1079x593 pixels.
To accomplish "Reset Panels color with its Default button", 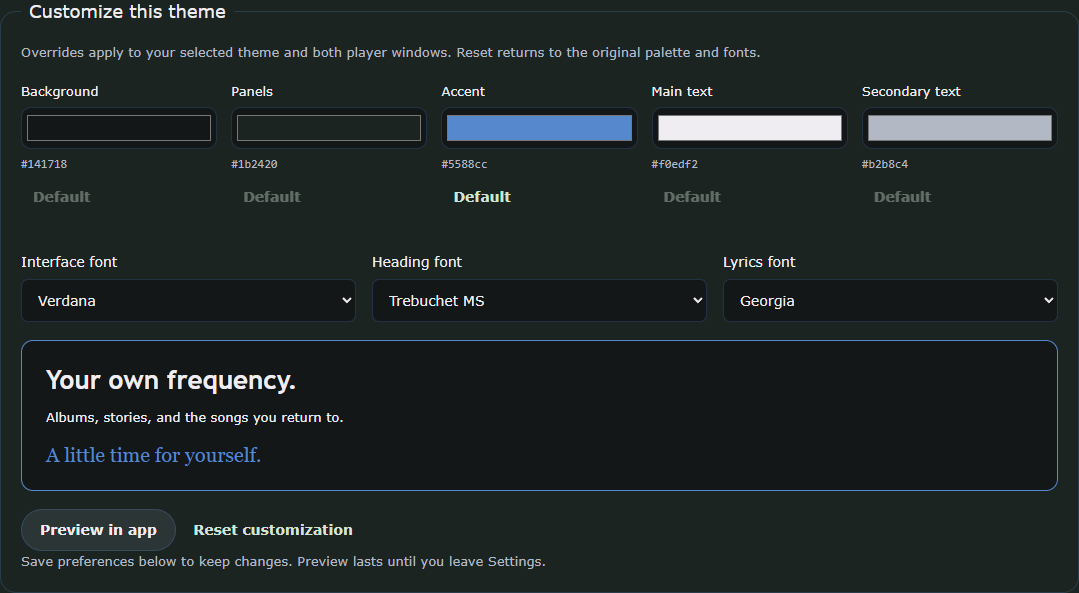I will pyautogui.click(x=272, y=197).
